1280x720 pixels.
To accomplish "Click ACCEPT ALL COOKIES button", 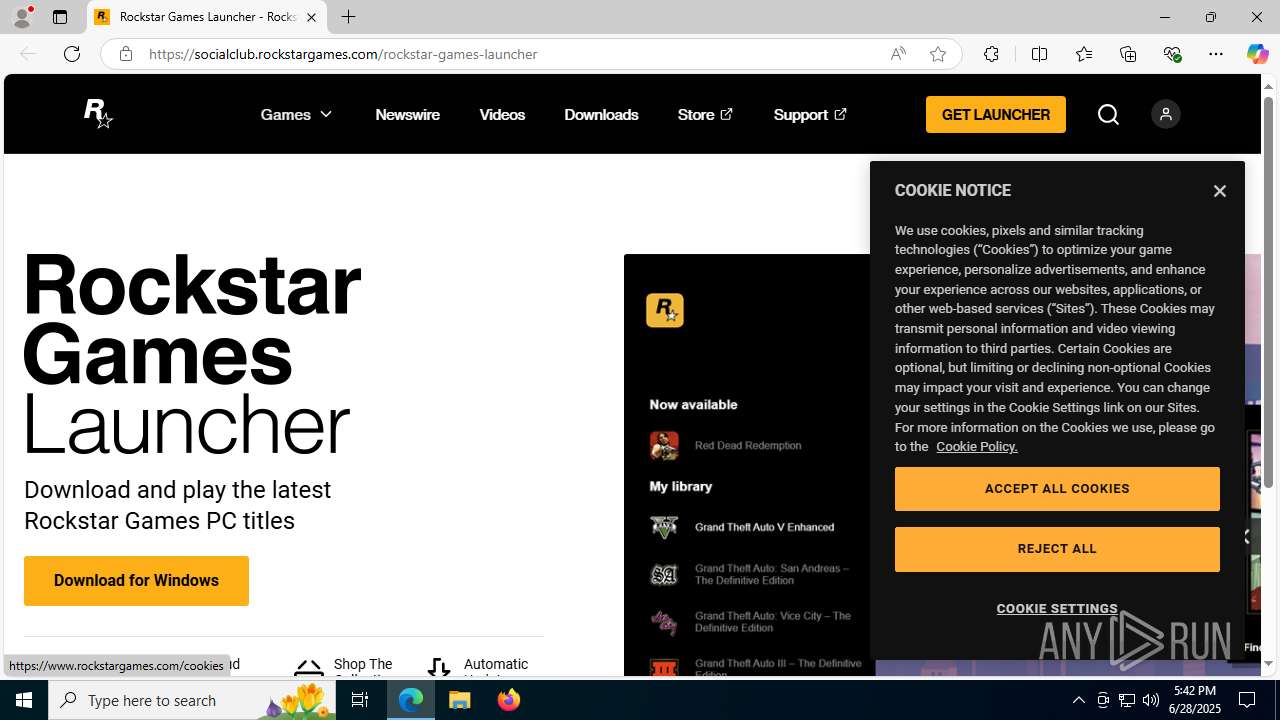I will click(1057, 489).
